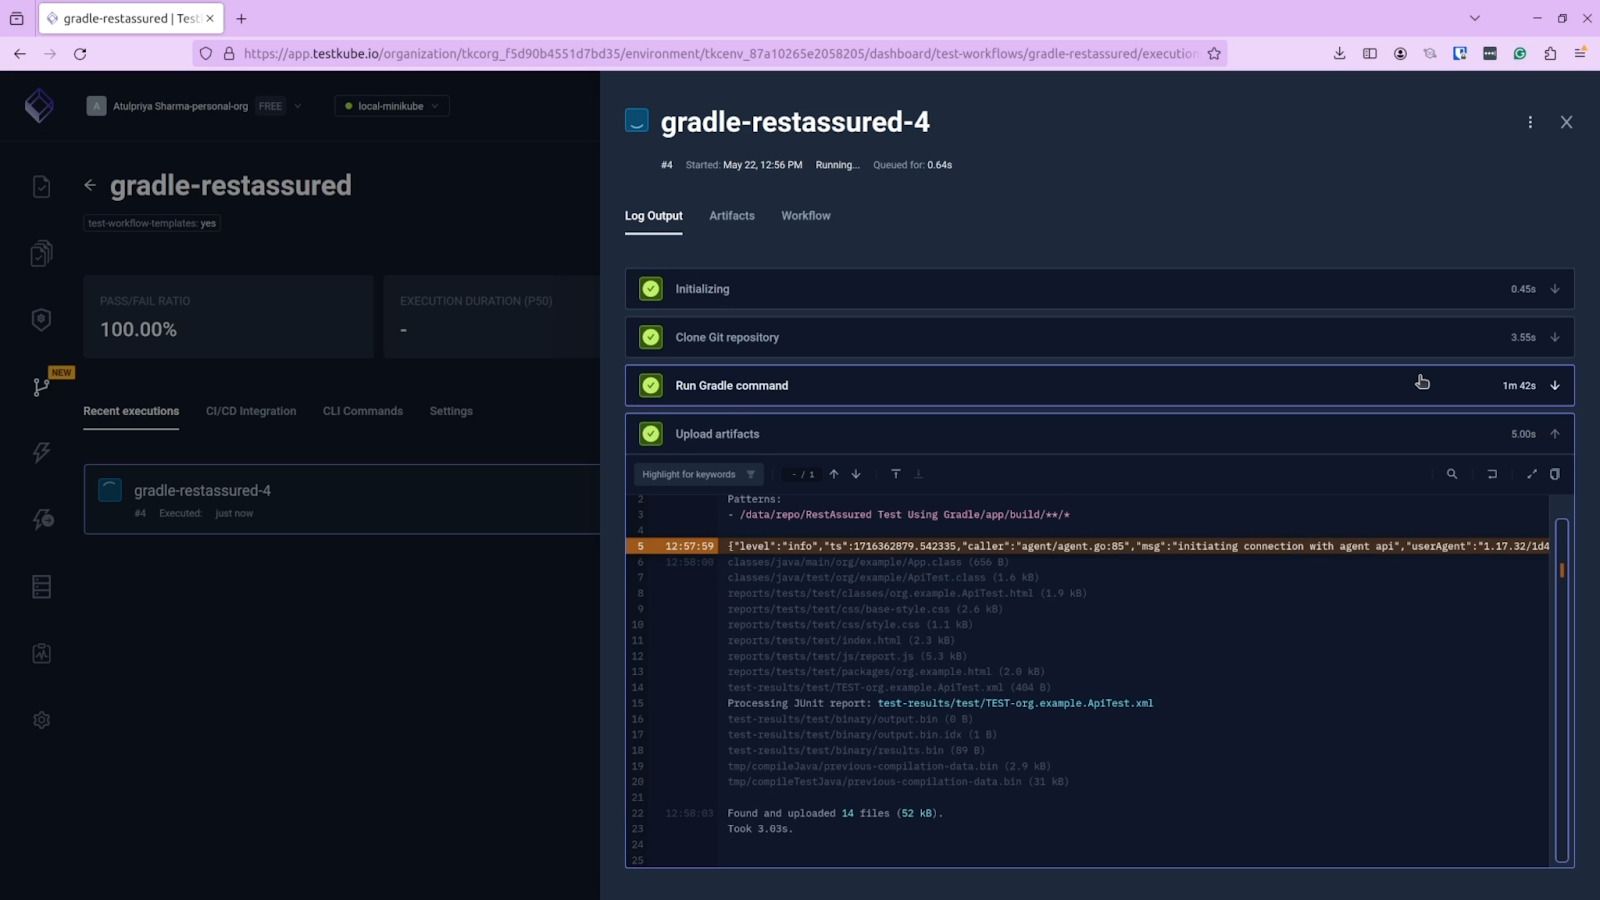Open the Webhooks lightning-circle sidebar icon
Screen dimensions: 1600x900
coord(41,520)
